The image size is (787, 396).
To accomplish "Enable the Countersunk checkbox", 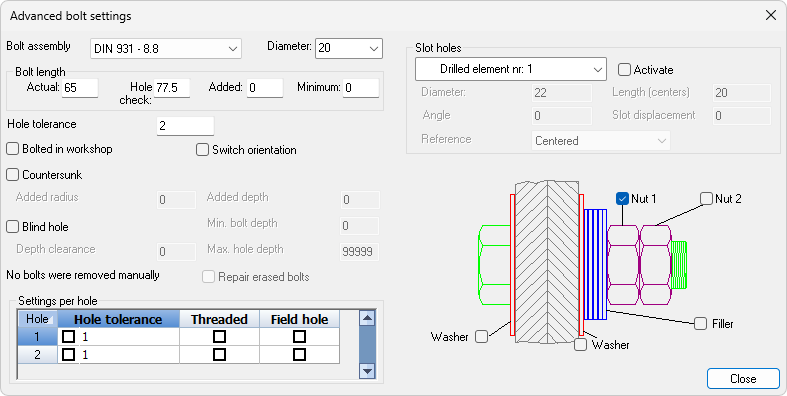I will 13,175.
